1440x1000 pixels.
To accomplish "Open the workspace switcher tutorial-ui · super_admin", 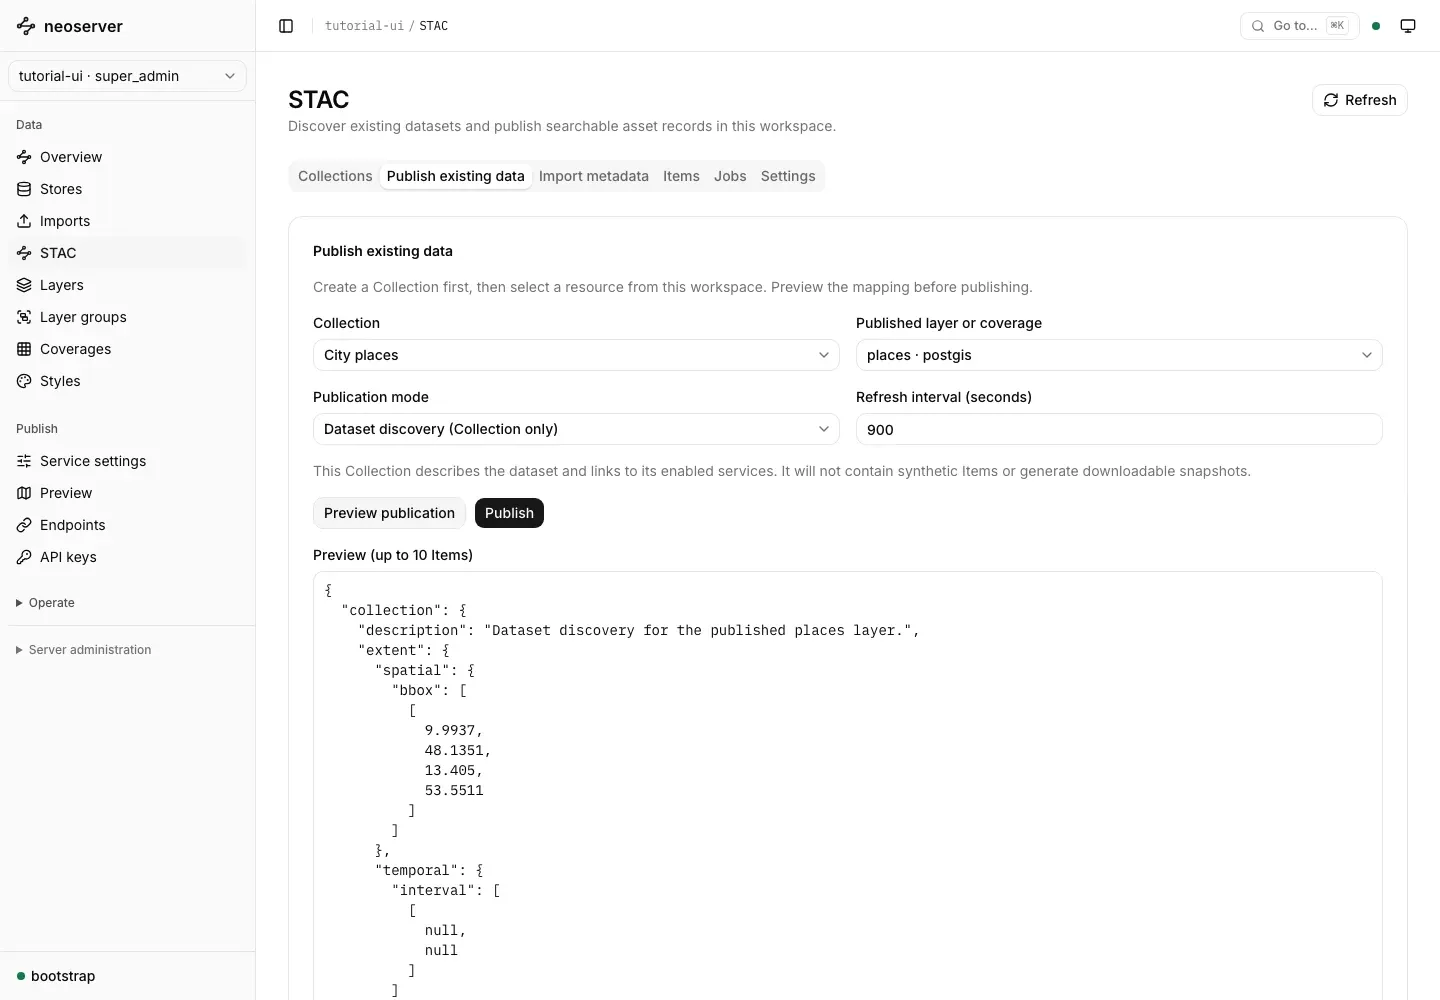I will (127, 76).
